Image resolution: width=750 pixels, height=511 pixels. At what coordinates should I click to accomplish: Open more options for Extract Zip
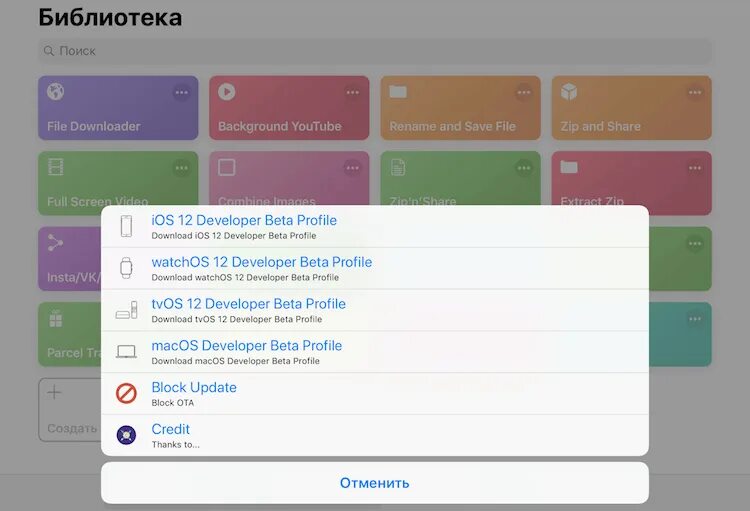tap(695, 168)
